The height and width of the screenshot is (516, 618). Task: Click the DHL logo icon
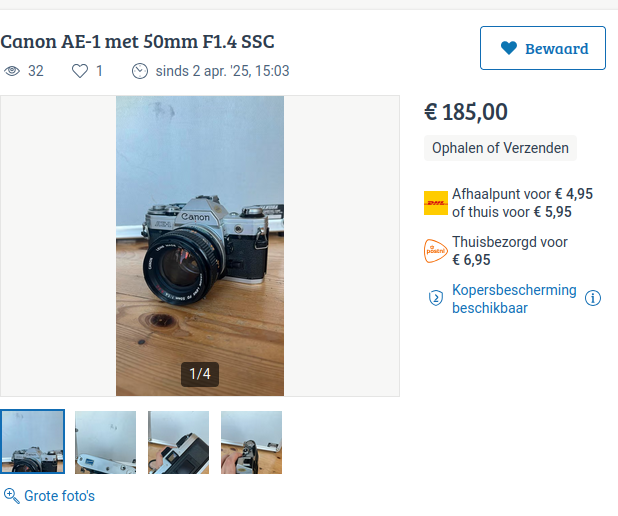436,203
